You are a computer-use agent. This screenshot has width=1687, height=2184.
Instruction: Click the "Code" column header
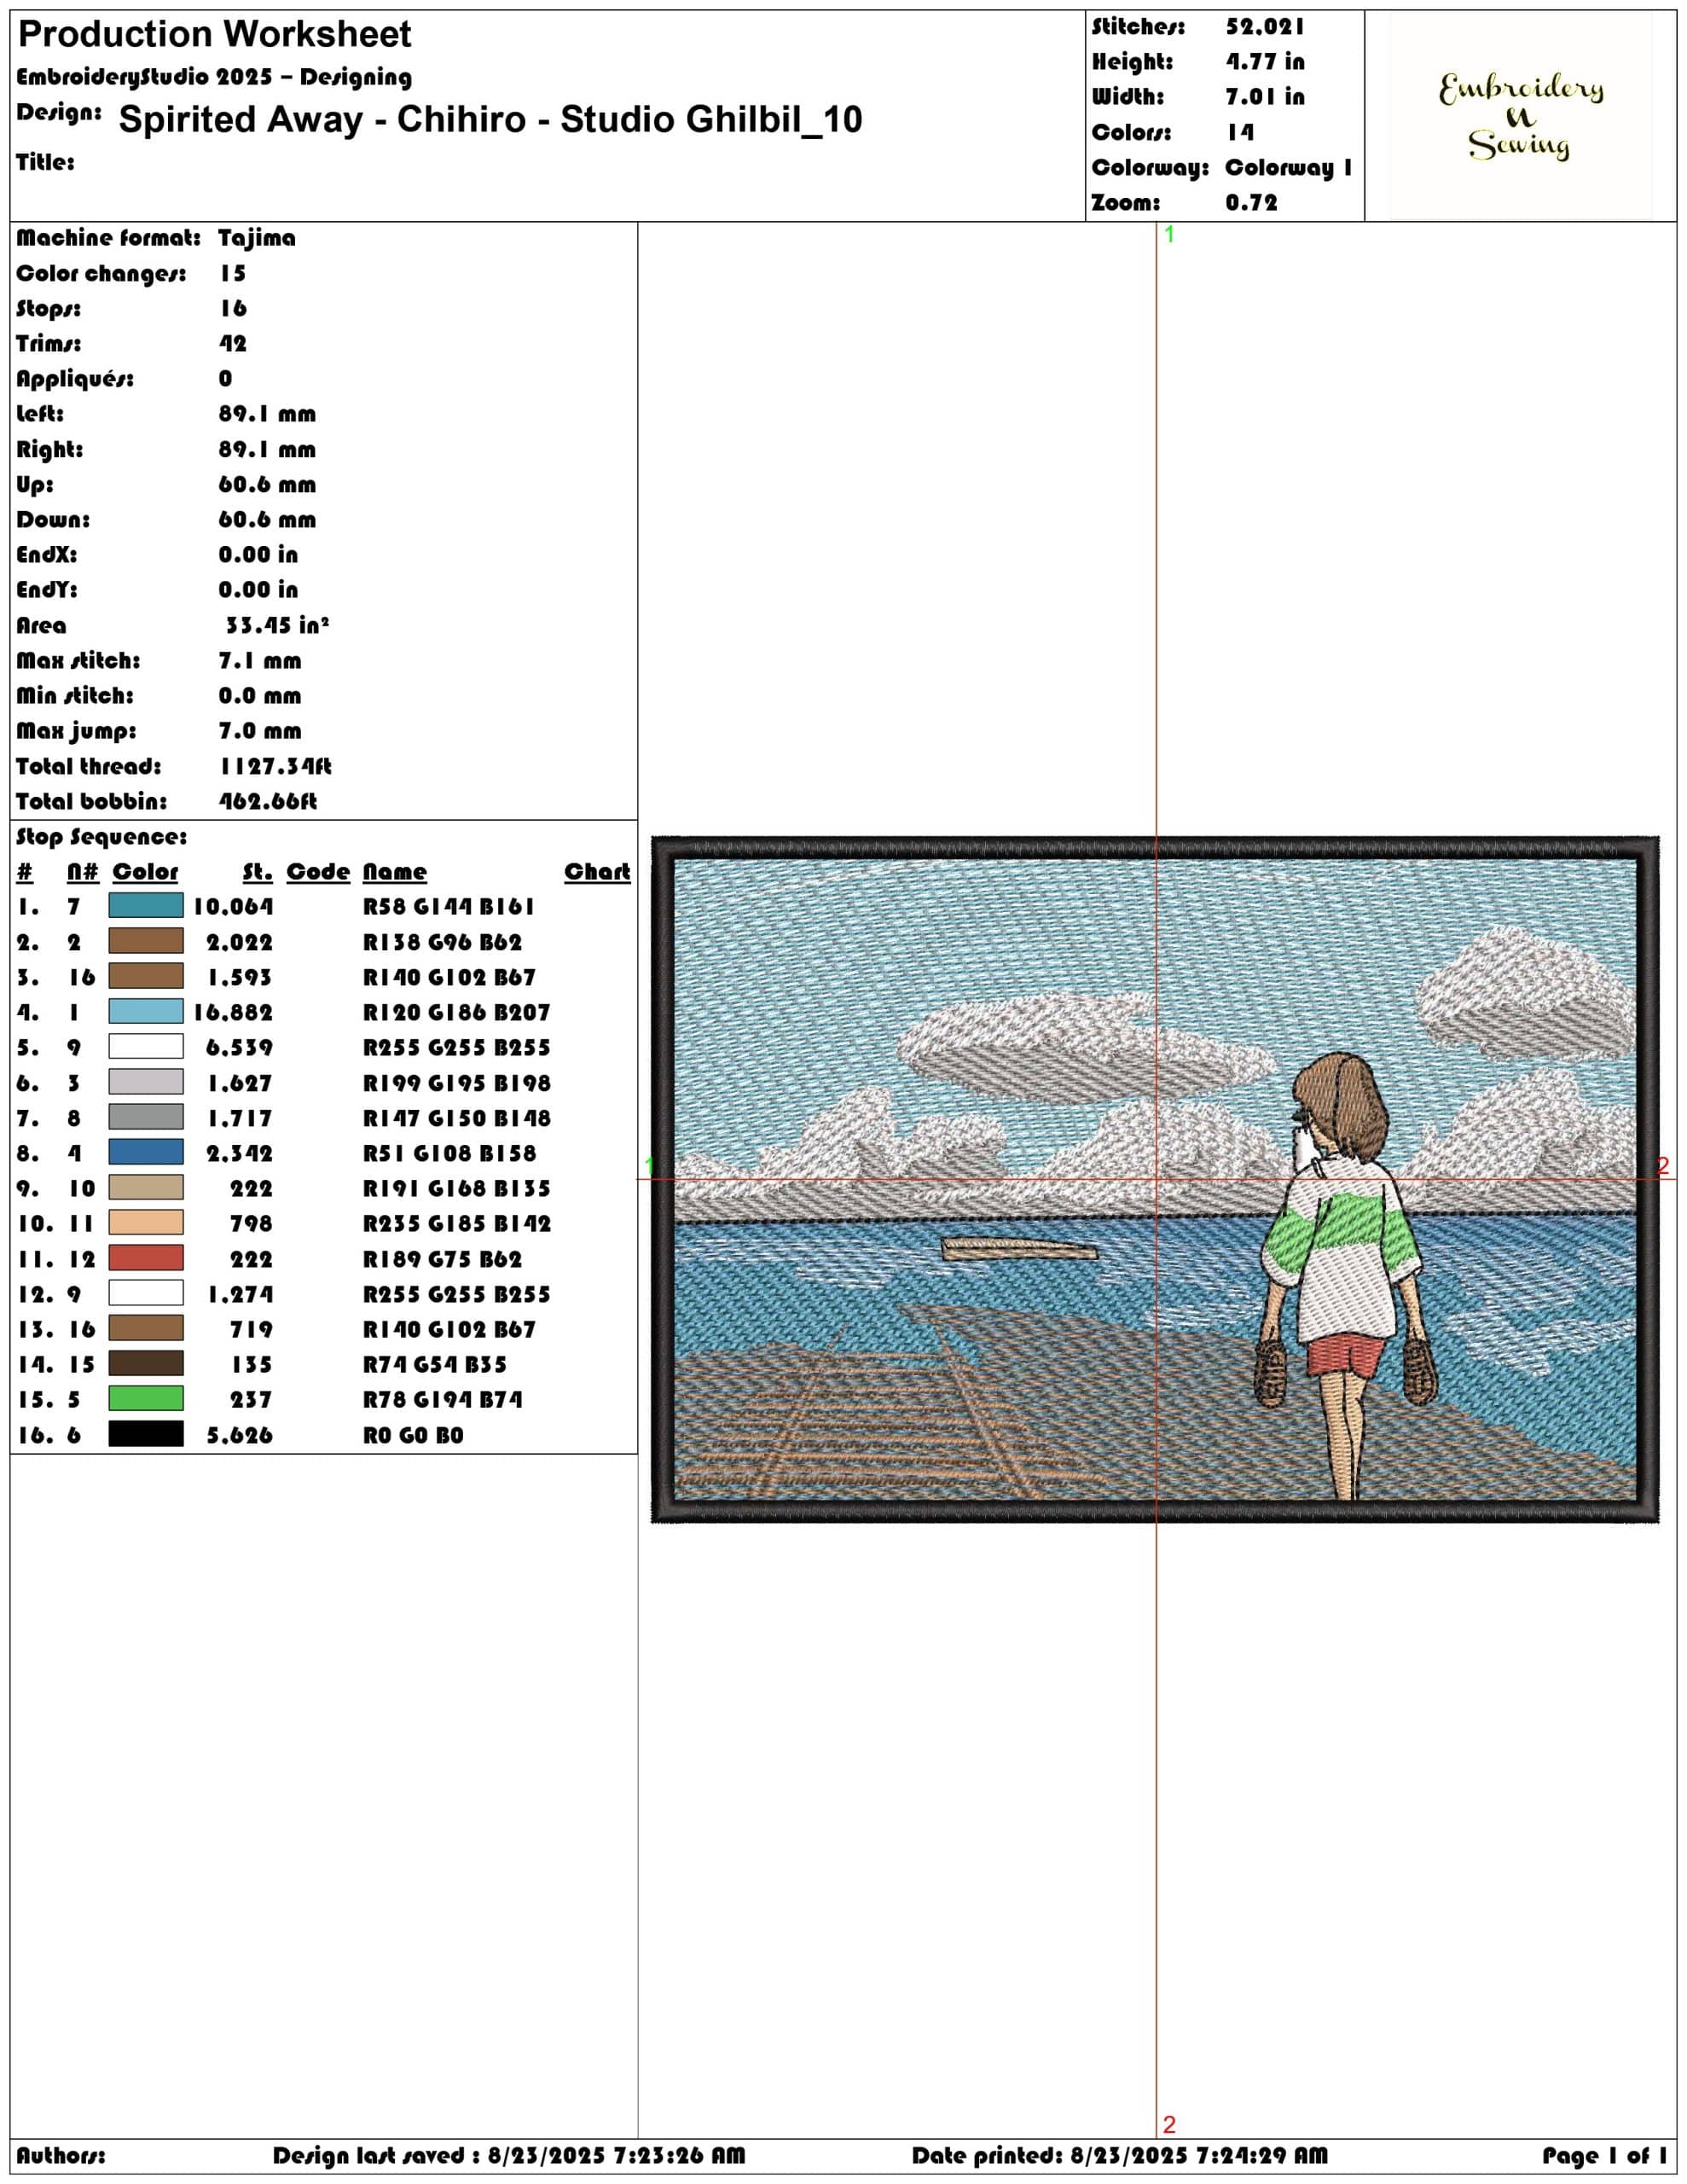pos(318,872)
